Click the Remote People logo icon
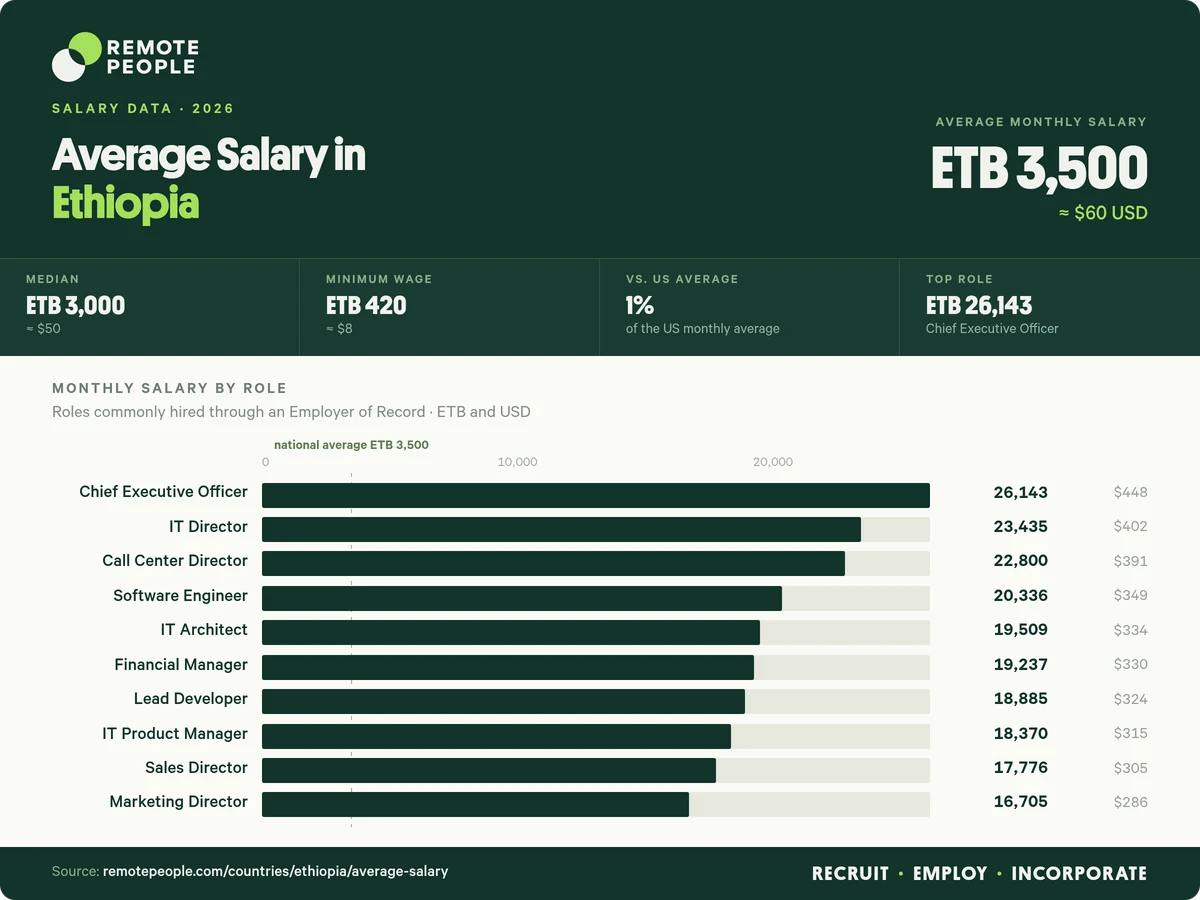 (77, 57)
